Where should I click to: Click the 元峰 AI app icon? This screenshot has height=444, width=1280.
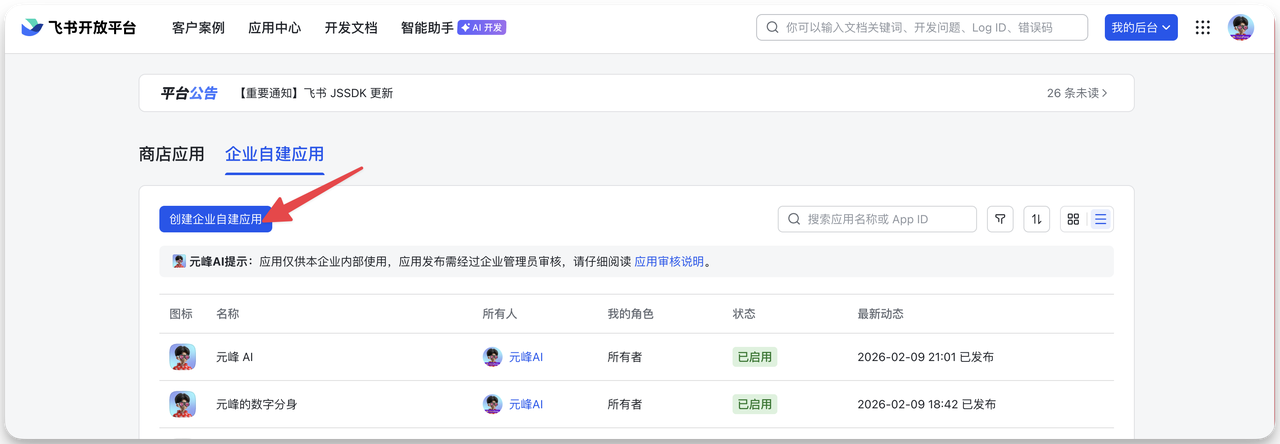182,357
